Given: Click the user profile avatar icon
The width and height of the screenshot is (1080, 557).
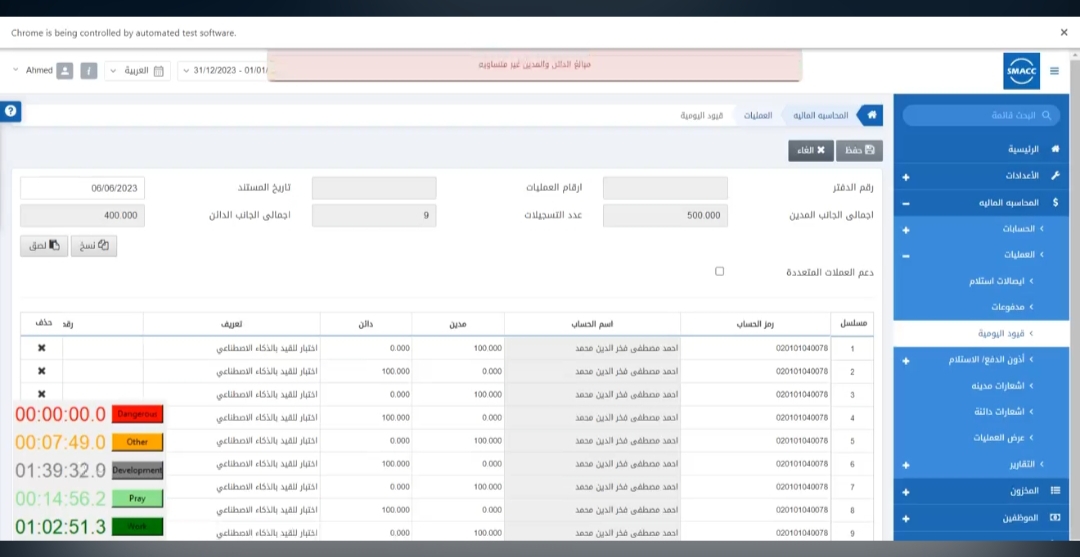Looking at the screenshot, I should click(x=64, y=71).
